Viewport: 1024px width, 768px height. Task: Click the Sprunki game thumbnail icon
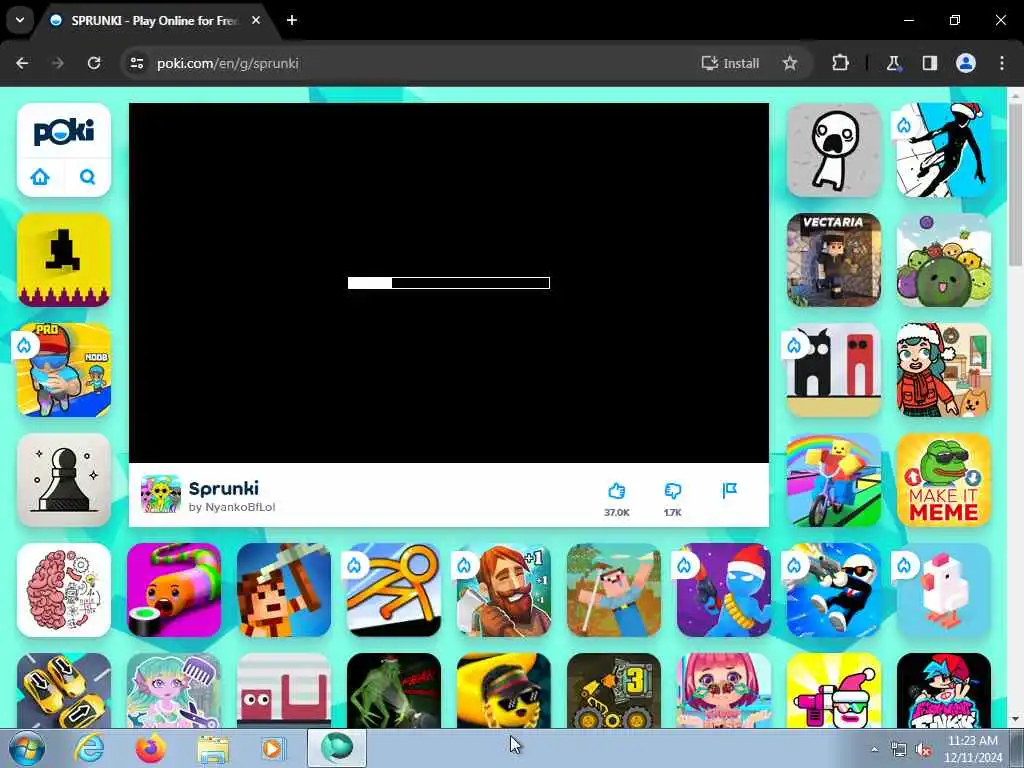click(x=161, y=494)
